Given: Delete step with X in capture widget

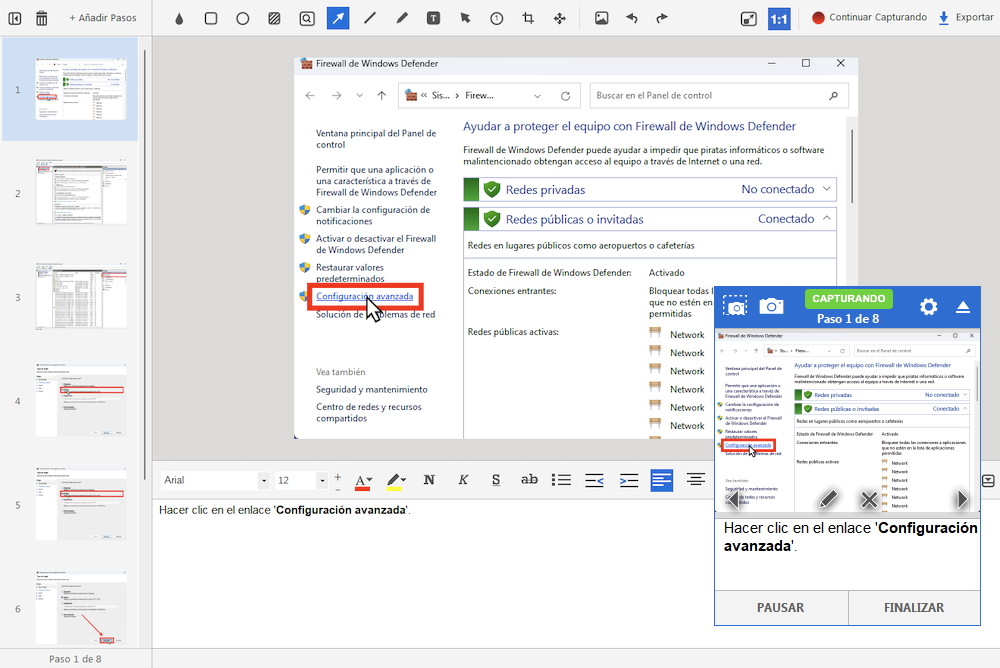Looking at the screenshot, I should (869, 500).
